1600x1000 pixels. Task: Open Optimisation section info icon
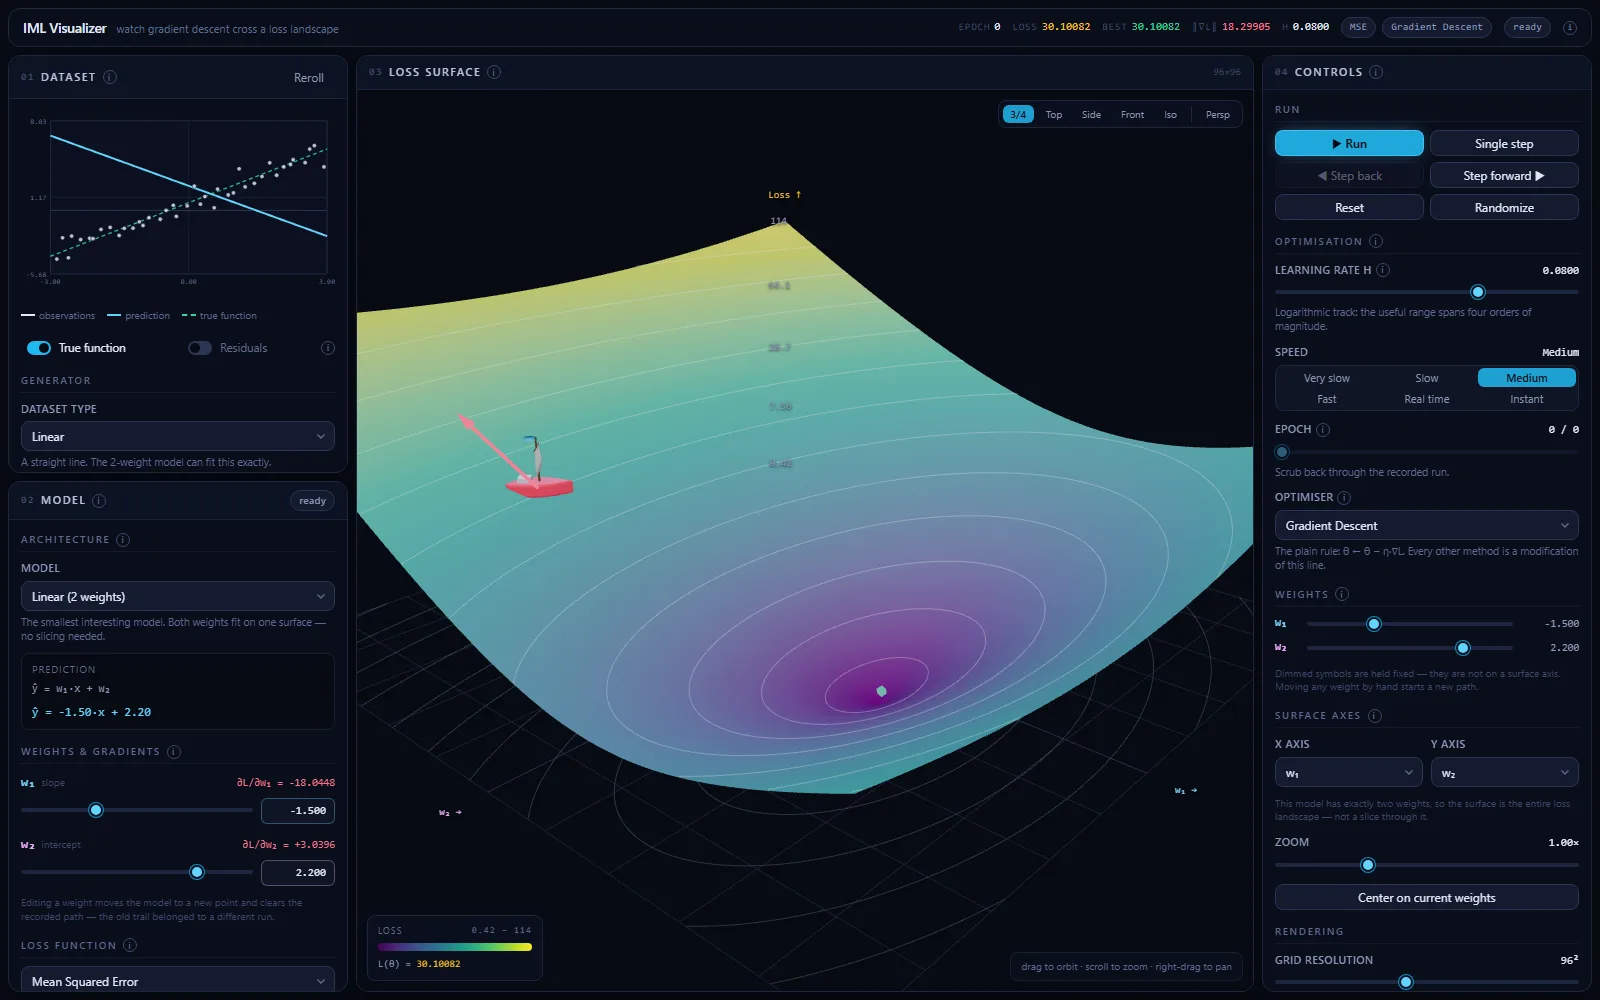click(1376, 241)
